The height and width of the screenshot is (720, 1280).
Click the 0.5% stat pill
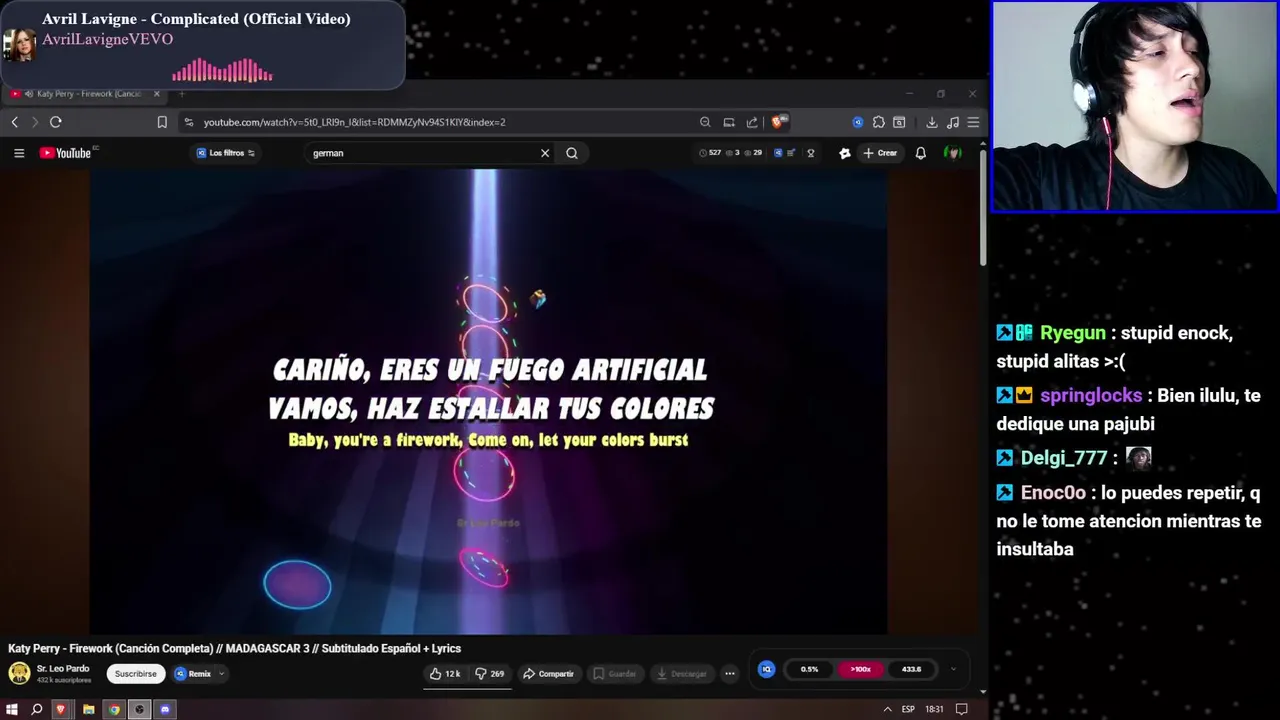[x=809, y=669]
